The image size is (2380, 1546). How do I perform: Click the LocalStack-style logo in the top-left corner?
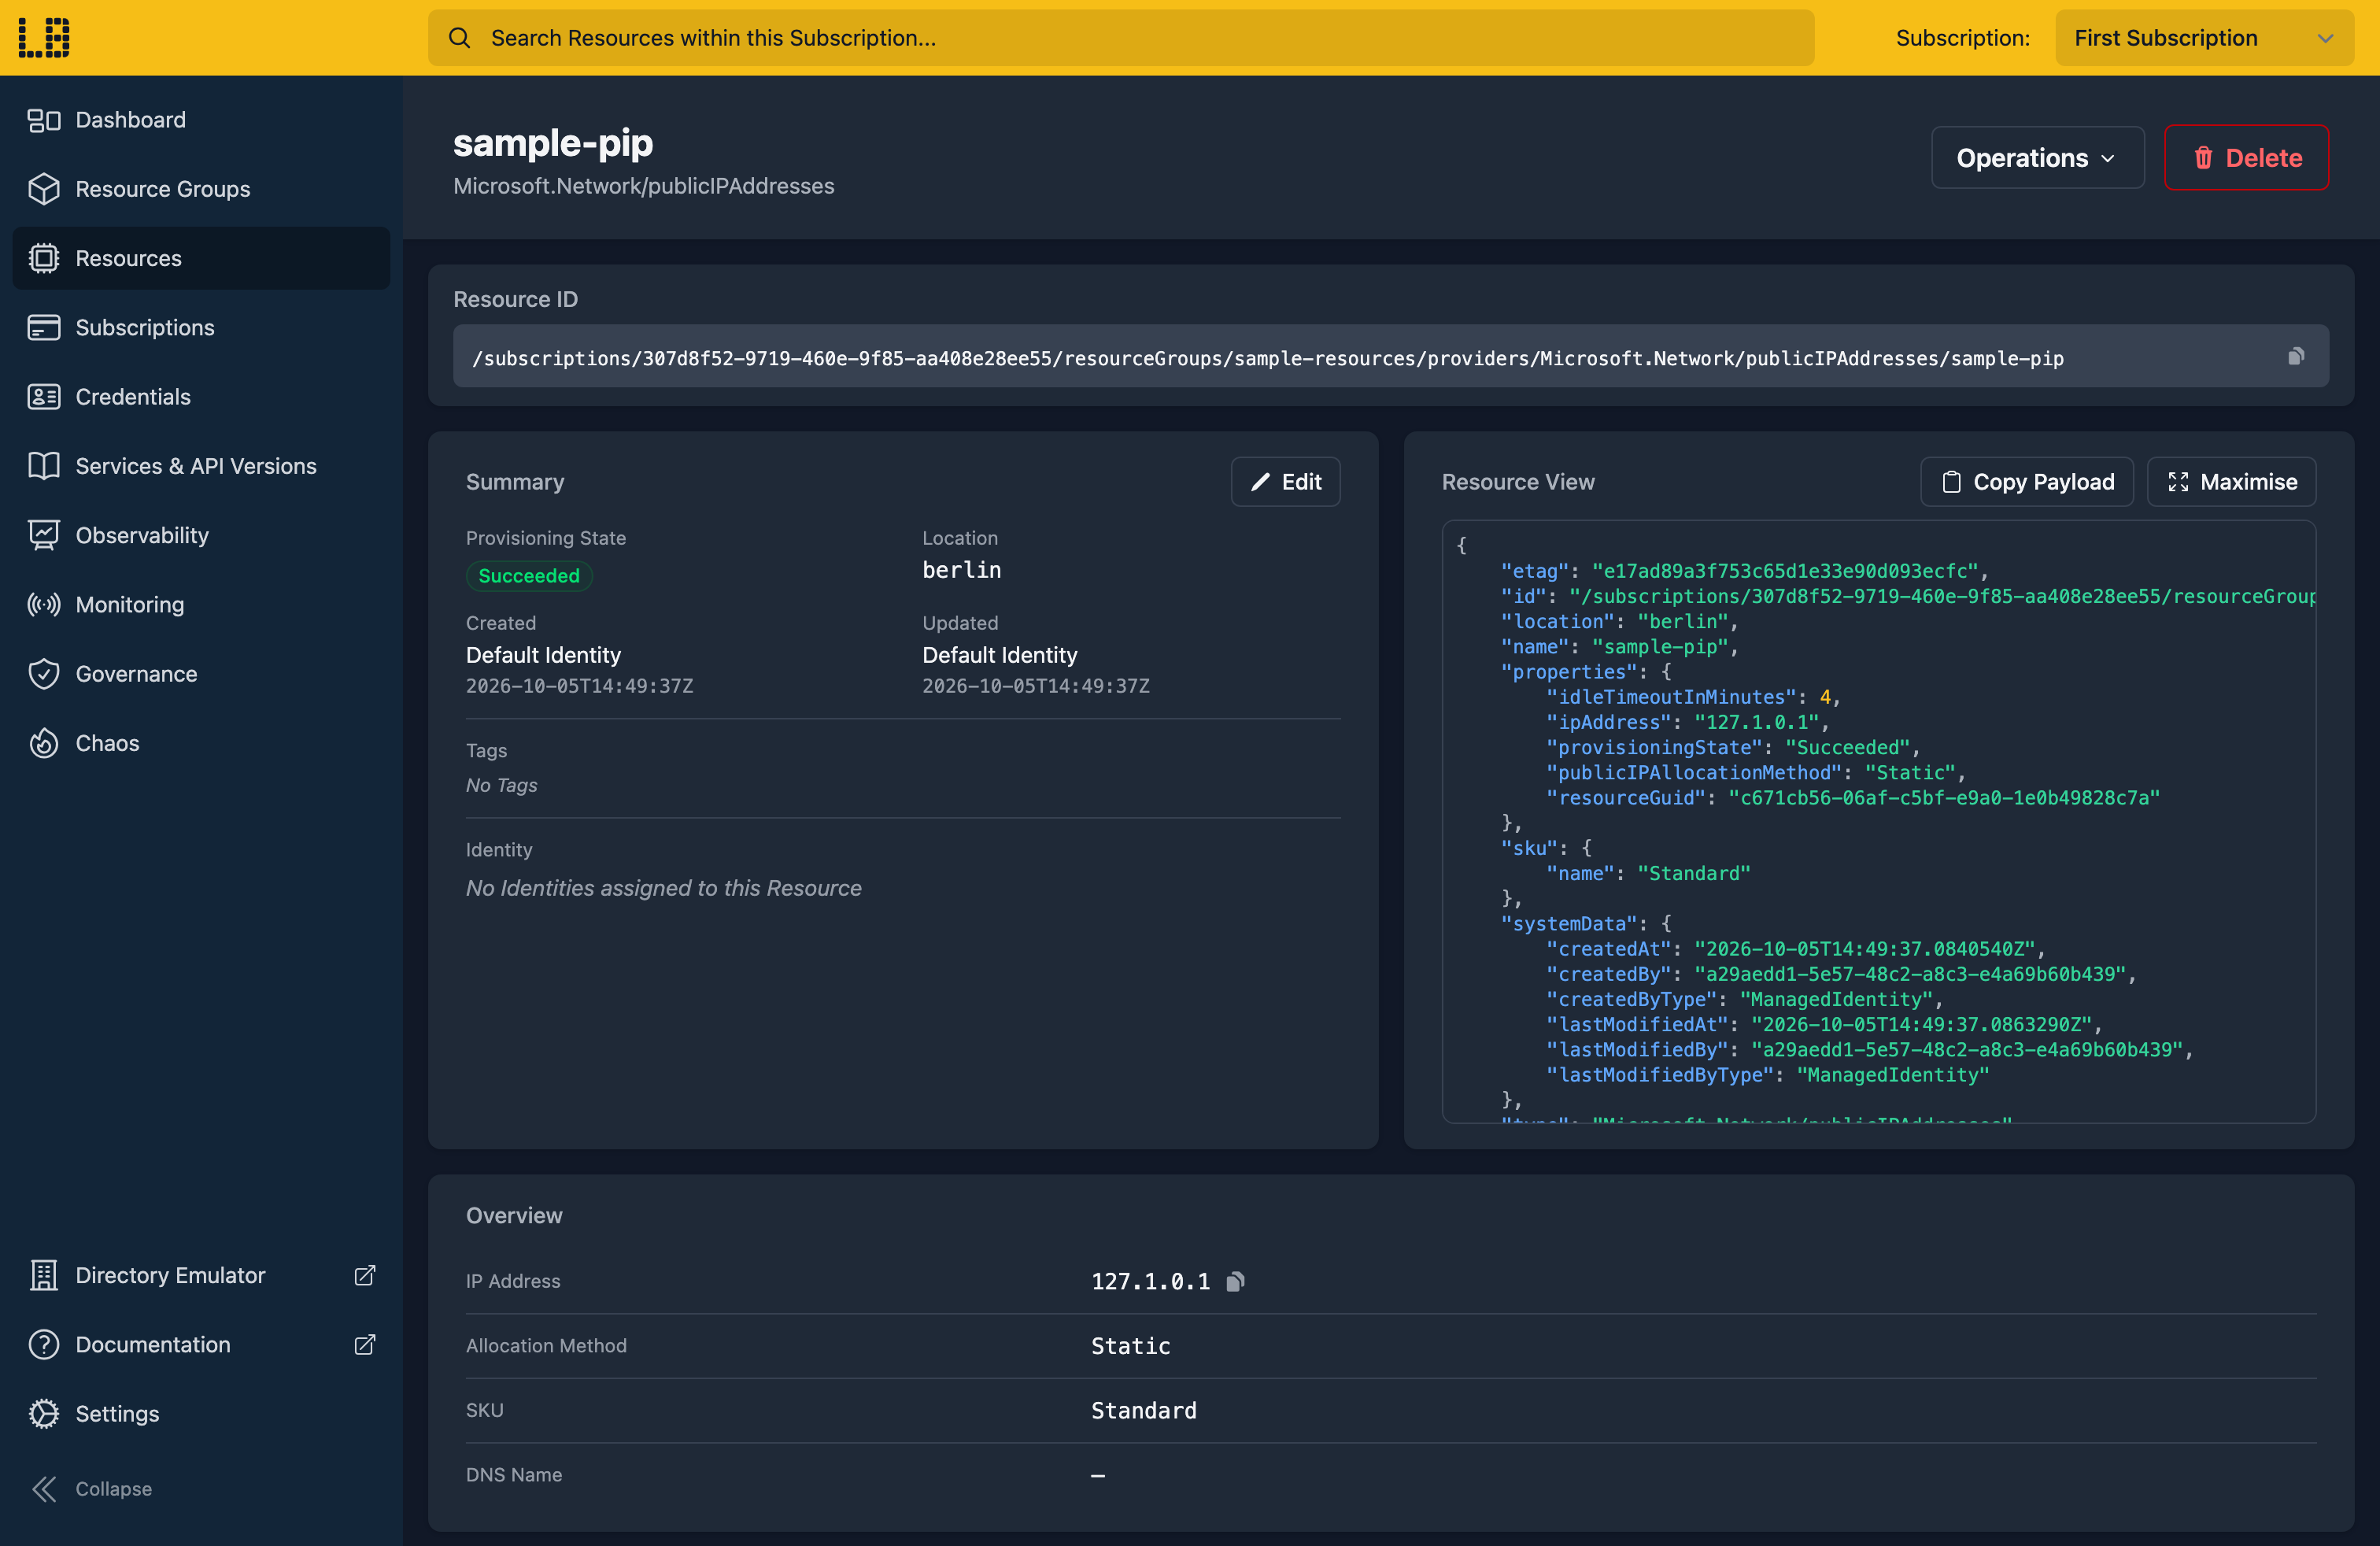coord(44,38)
